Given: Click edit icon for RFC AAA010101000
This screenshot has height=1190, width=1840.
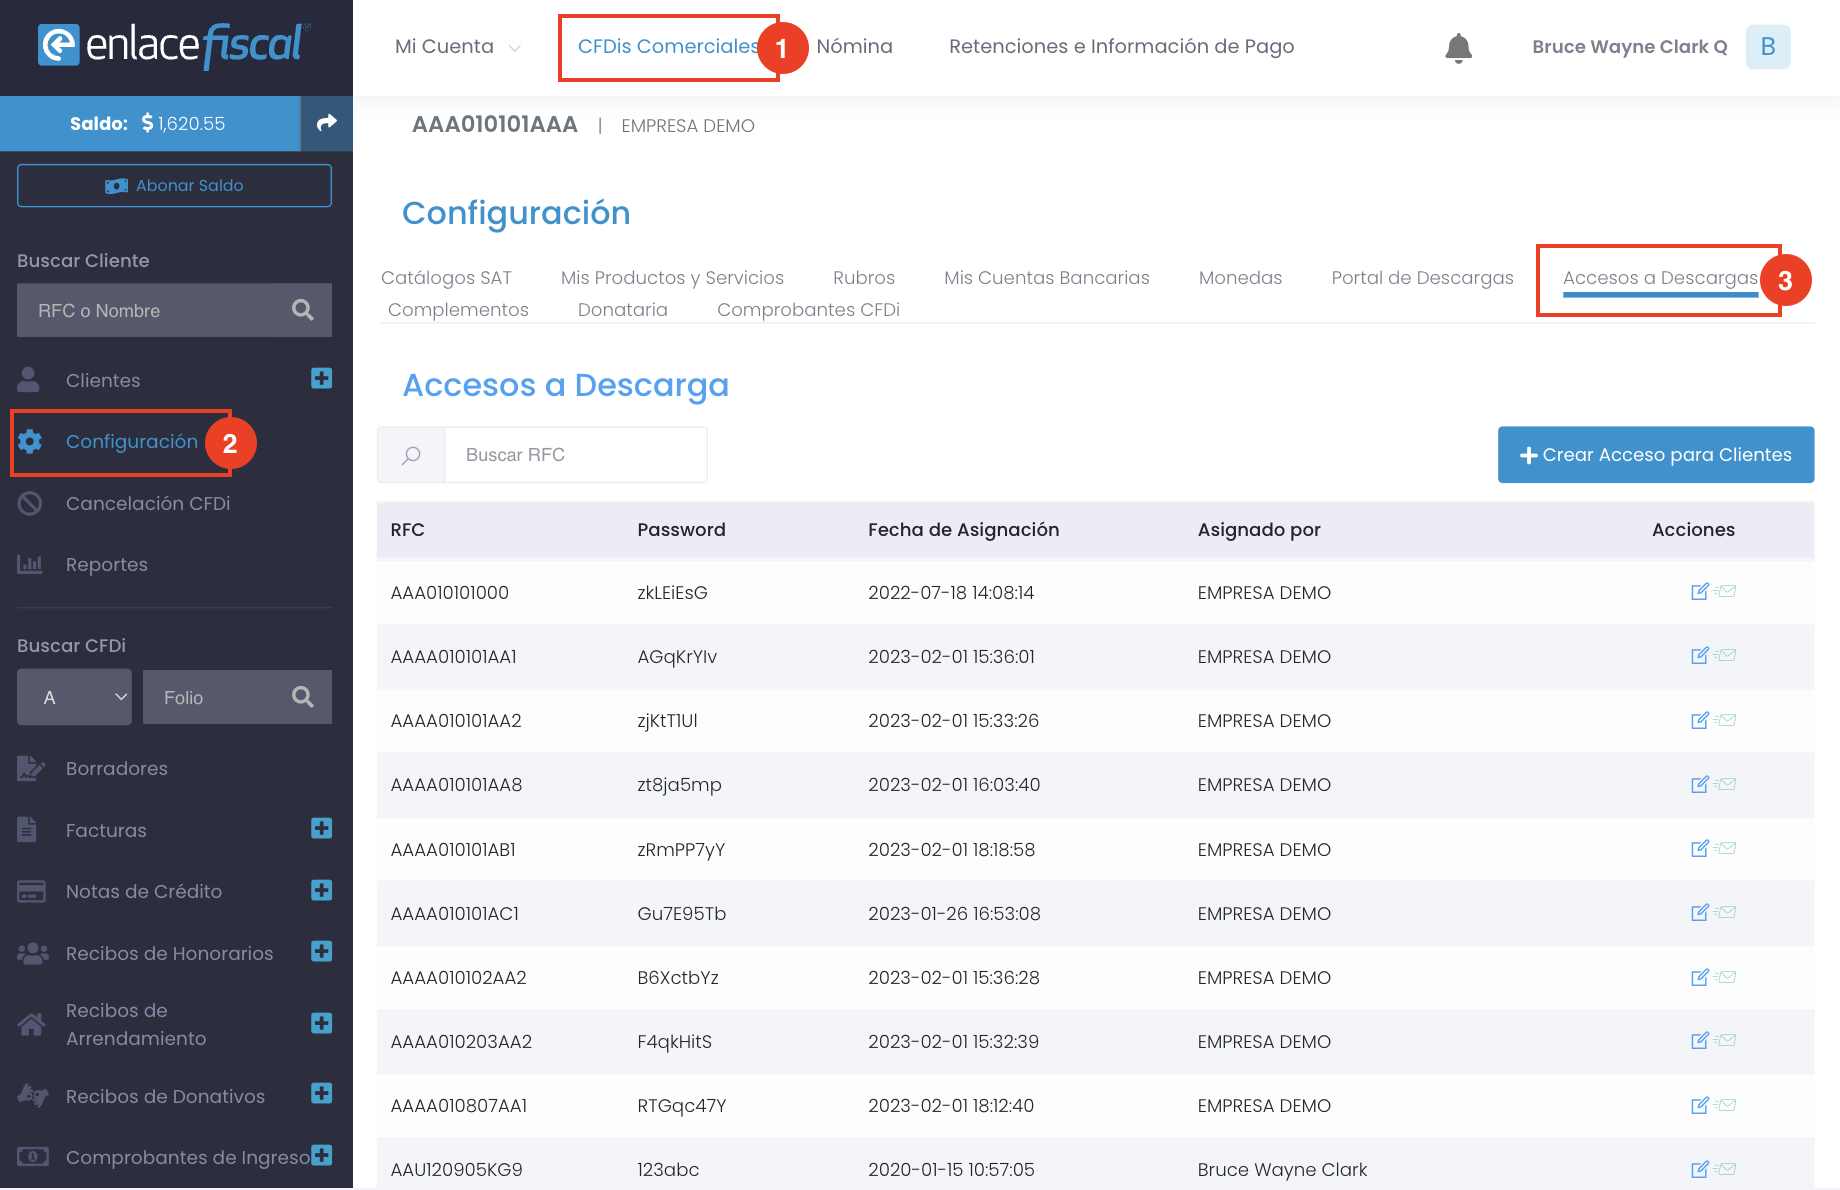Looking at the screenshot, I should 1699,592.
